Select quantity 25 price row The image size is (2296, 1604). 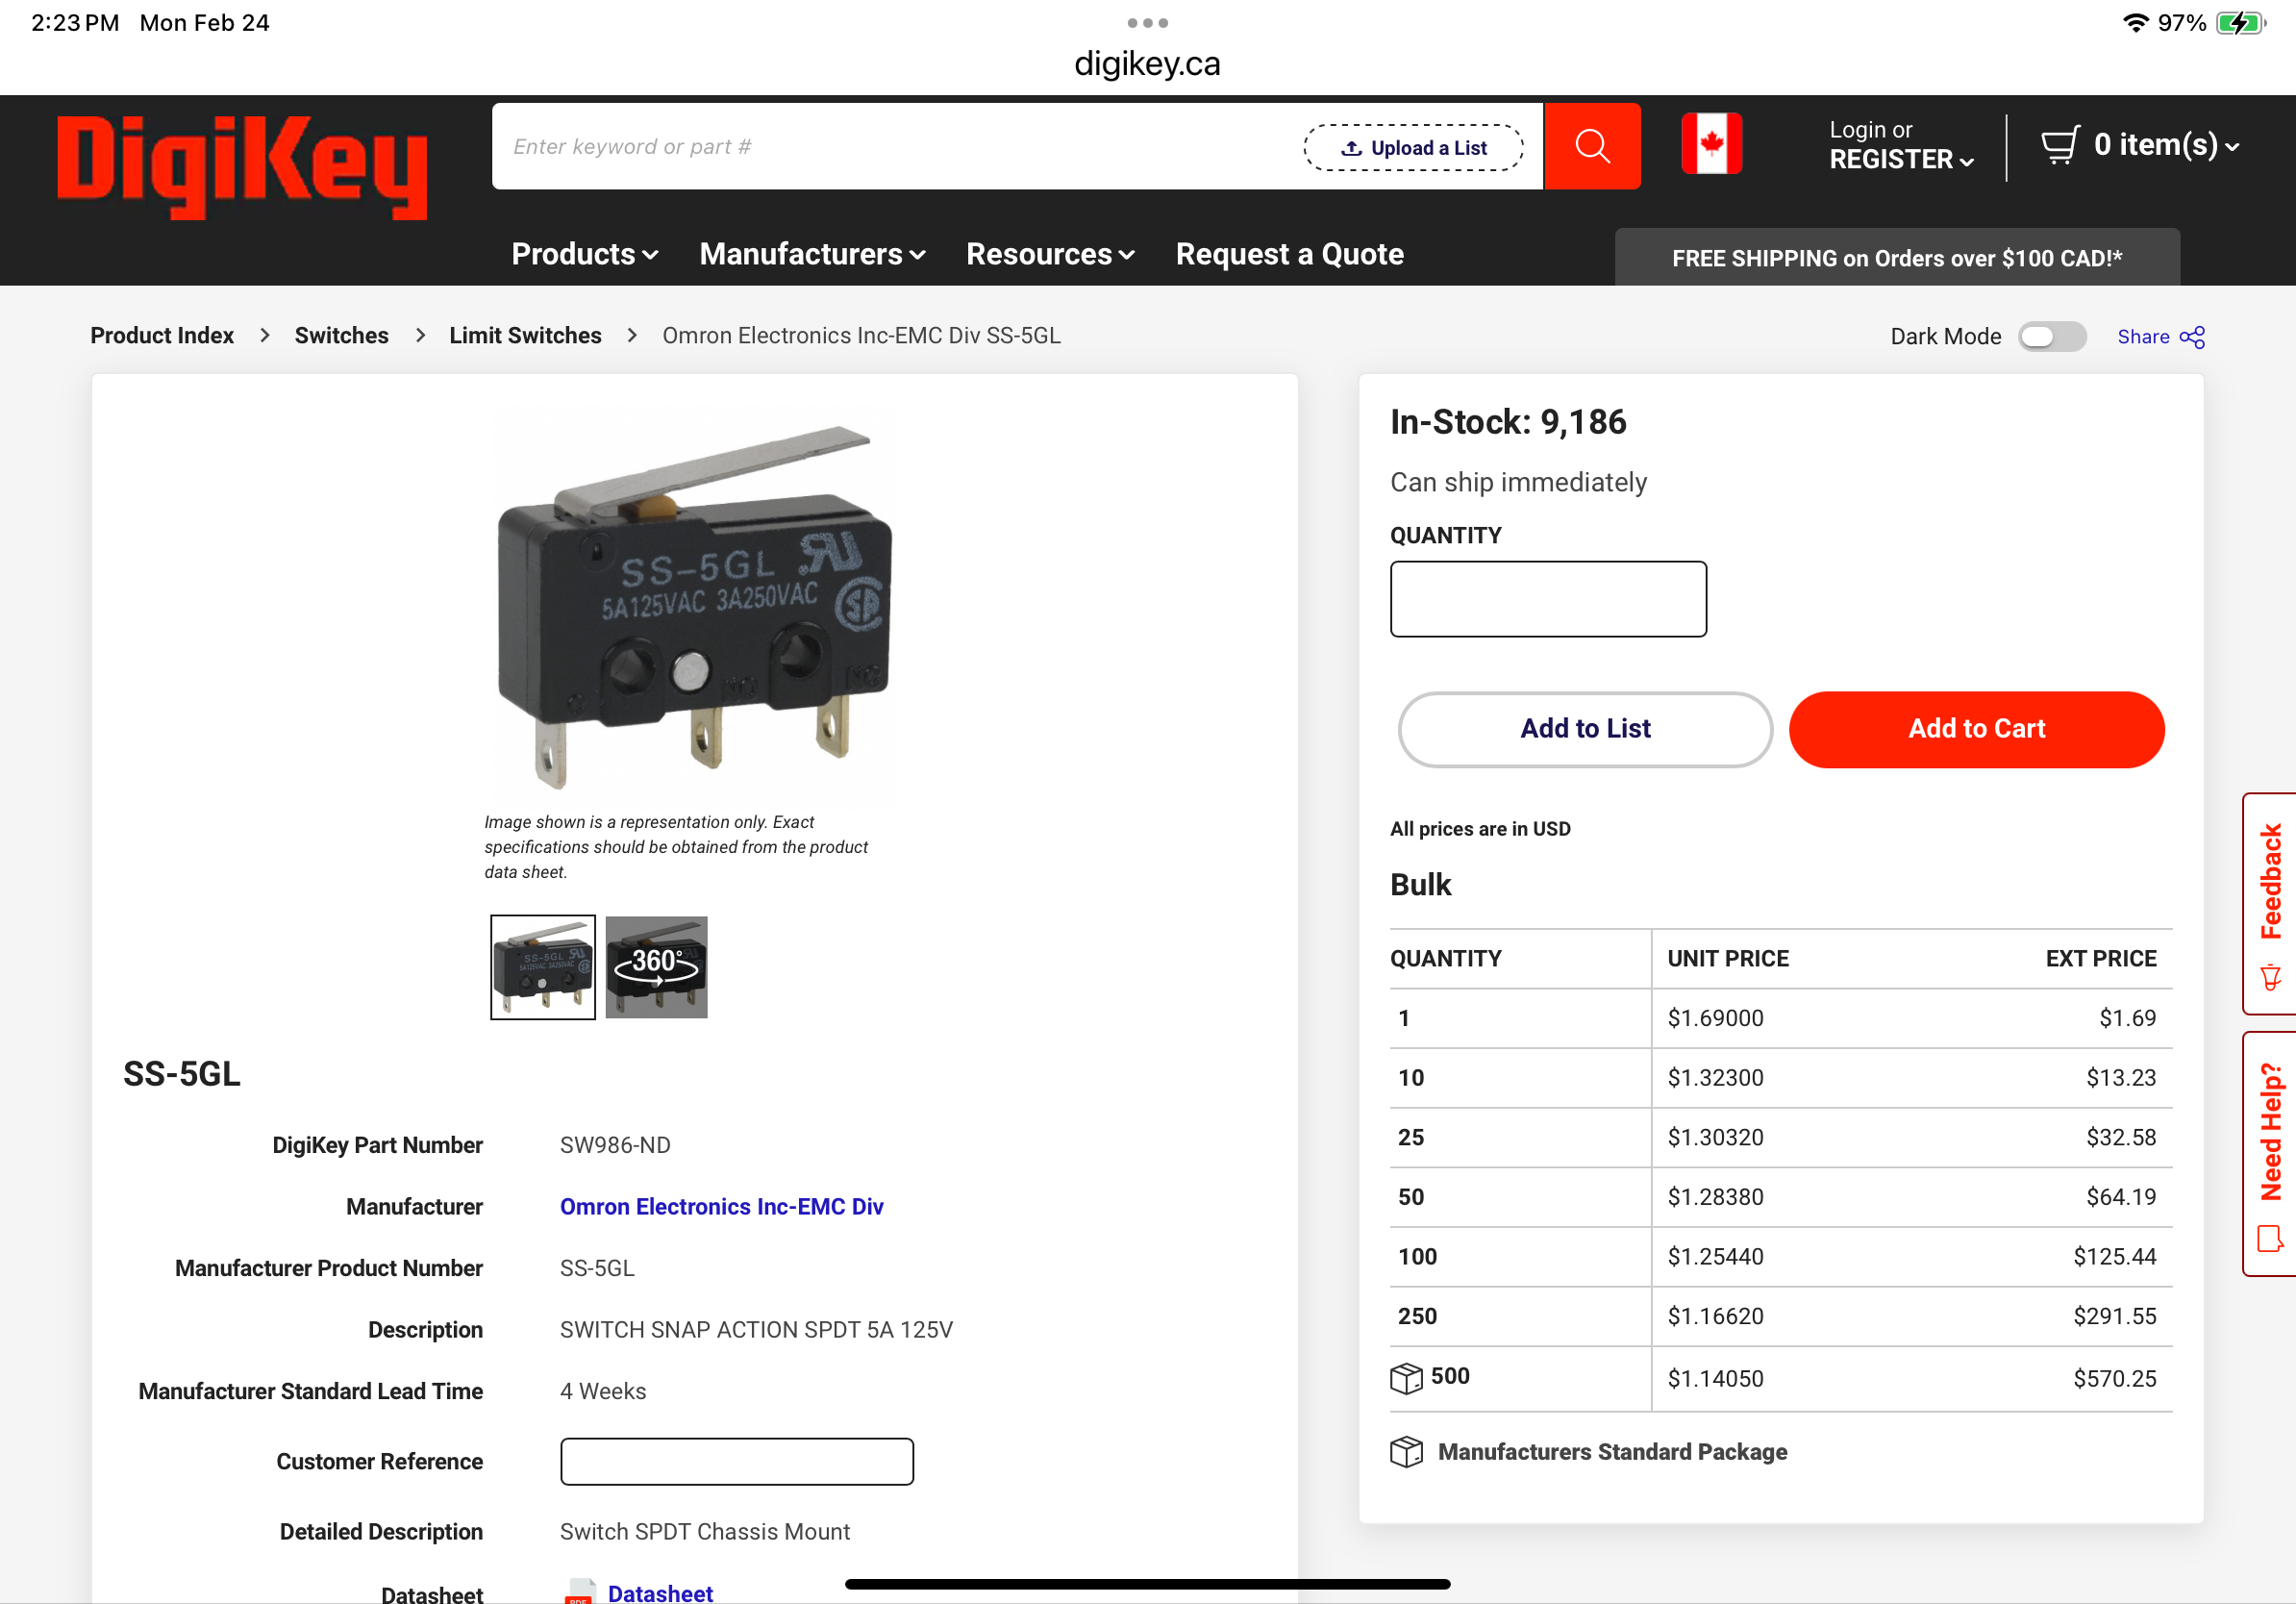click(1780, 1138)
